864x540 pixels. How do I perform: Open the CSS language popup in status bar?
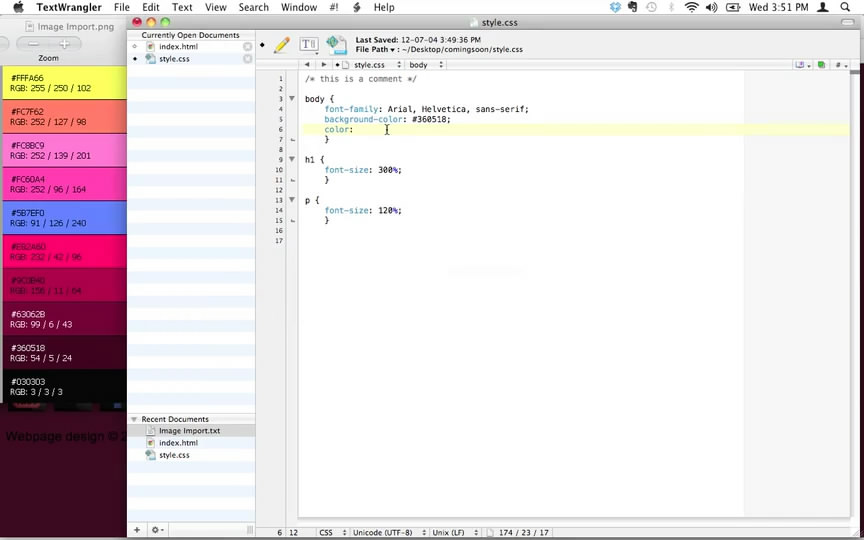pyautogui.click(x=333, y=533)
